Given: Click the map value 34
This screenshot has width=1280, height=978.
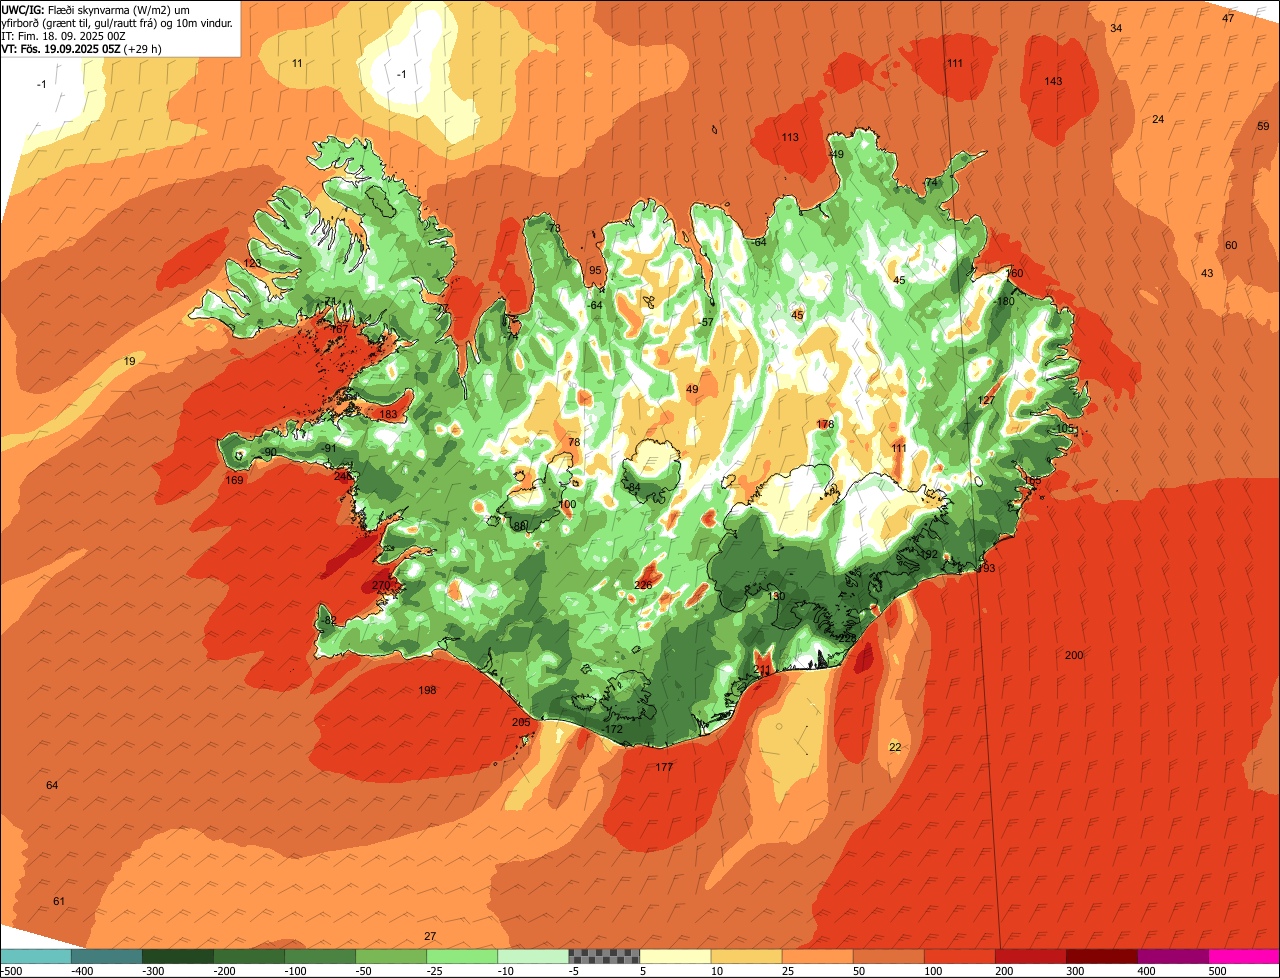Looking at the screenshot, I should coord(1116,28).
